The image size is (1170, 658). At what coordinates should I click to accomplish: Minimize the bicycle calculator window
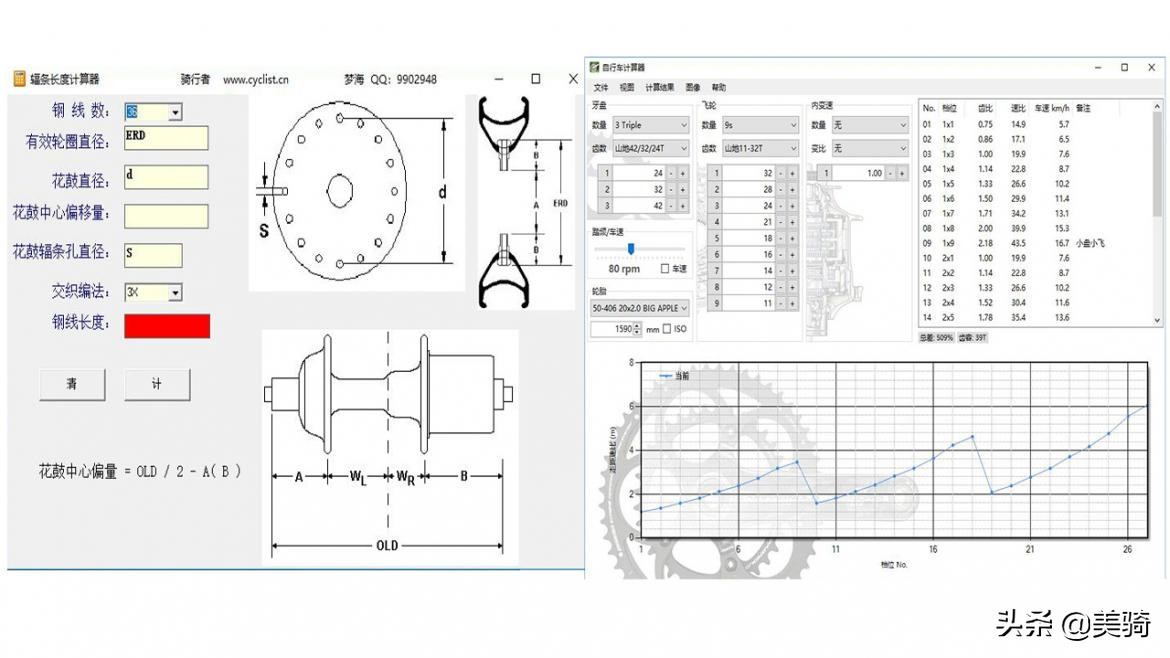[1098, 67]
